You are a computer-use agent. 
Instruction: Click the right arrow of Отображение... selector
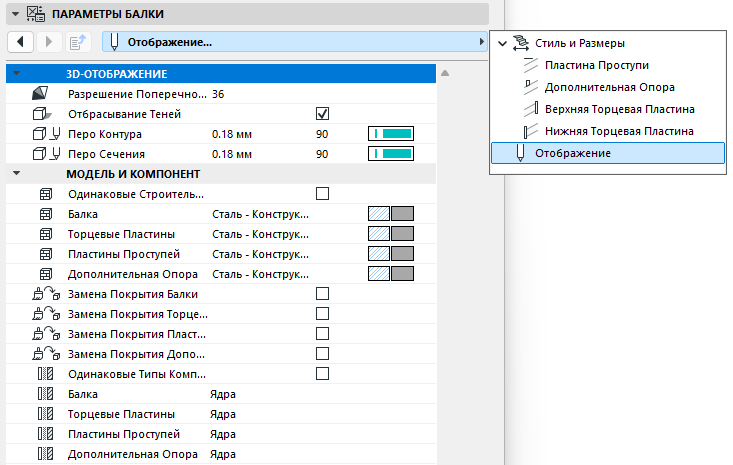(481, 42)
